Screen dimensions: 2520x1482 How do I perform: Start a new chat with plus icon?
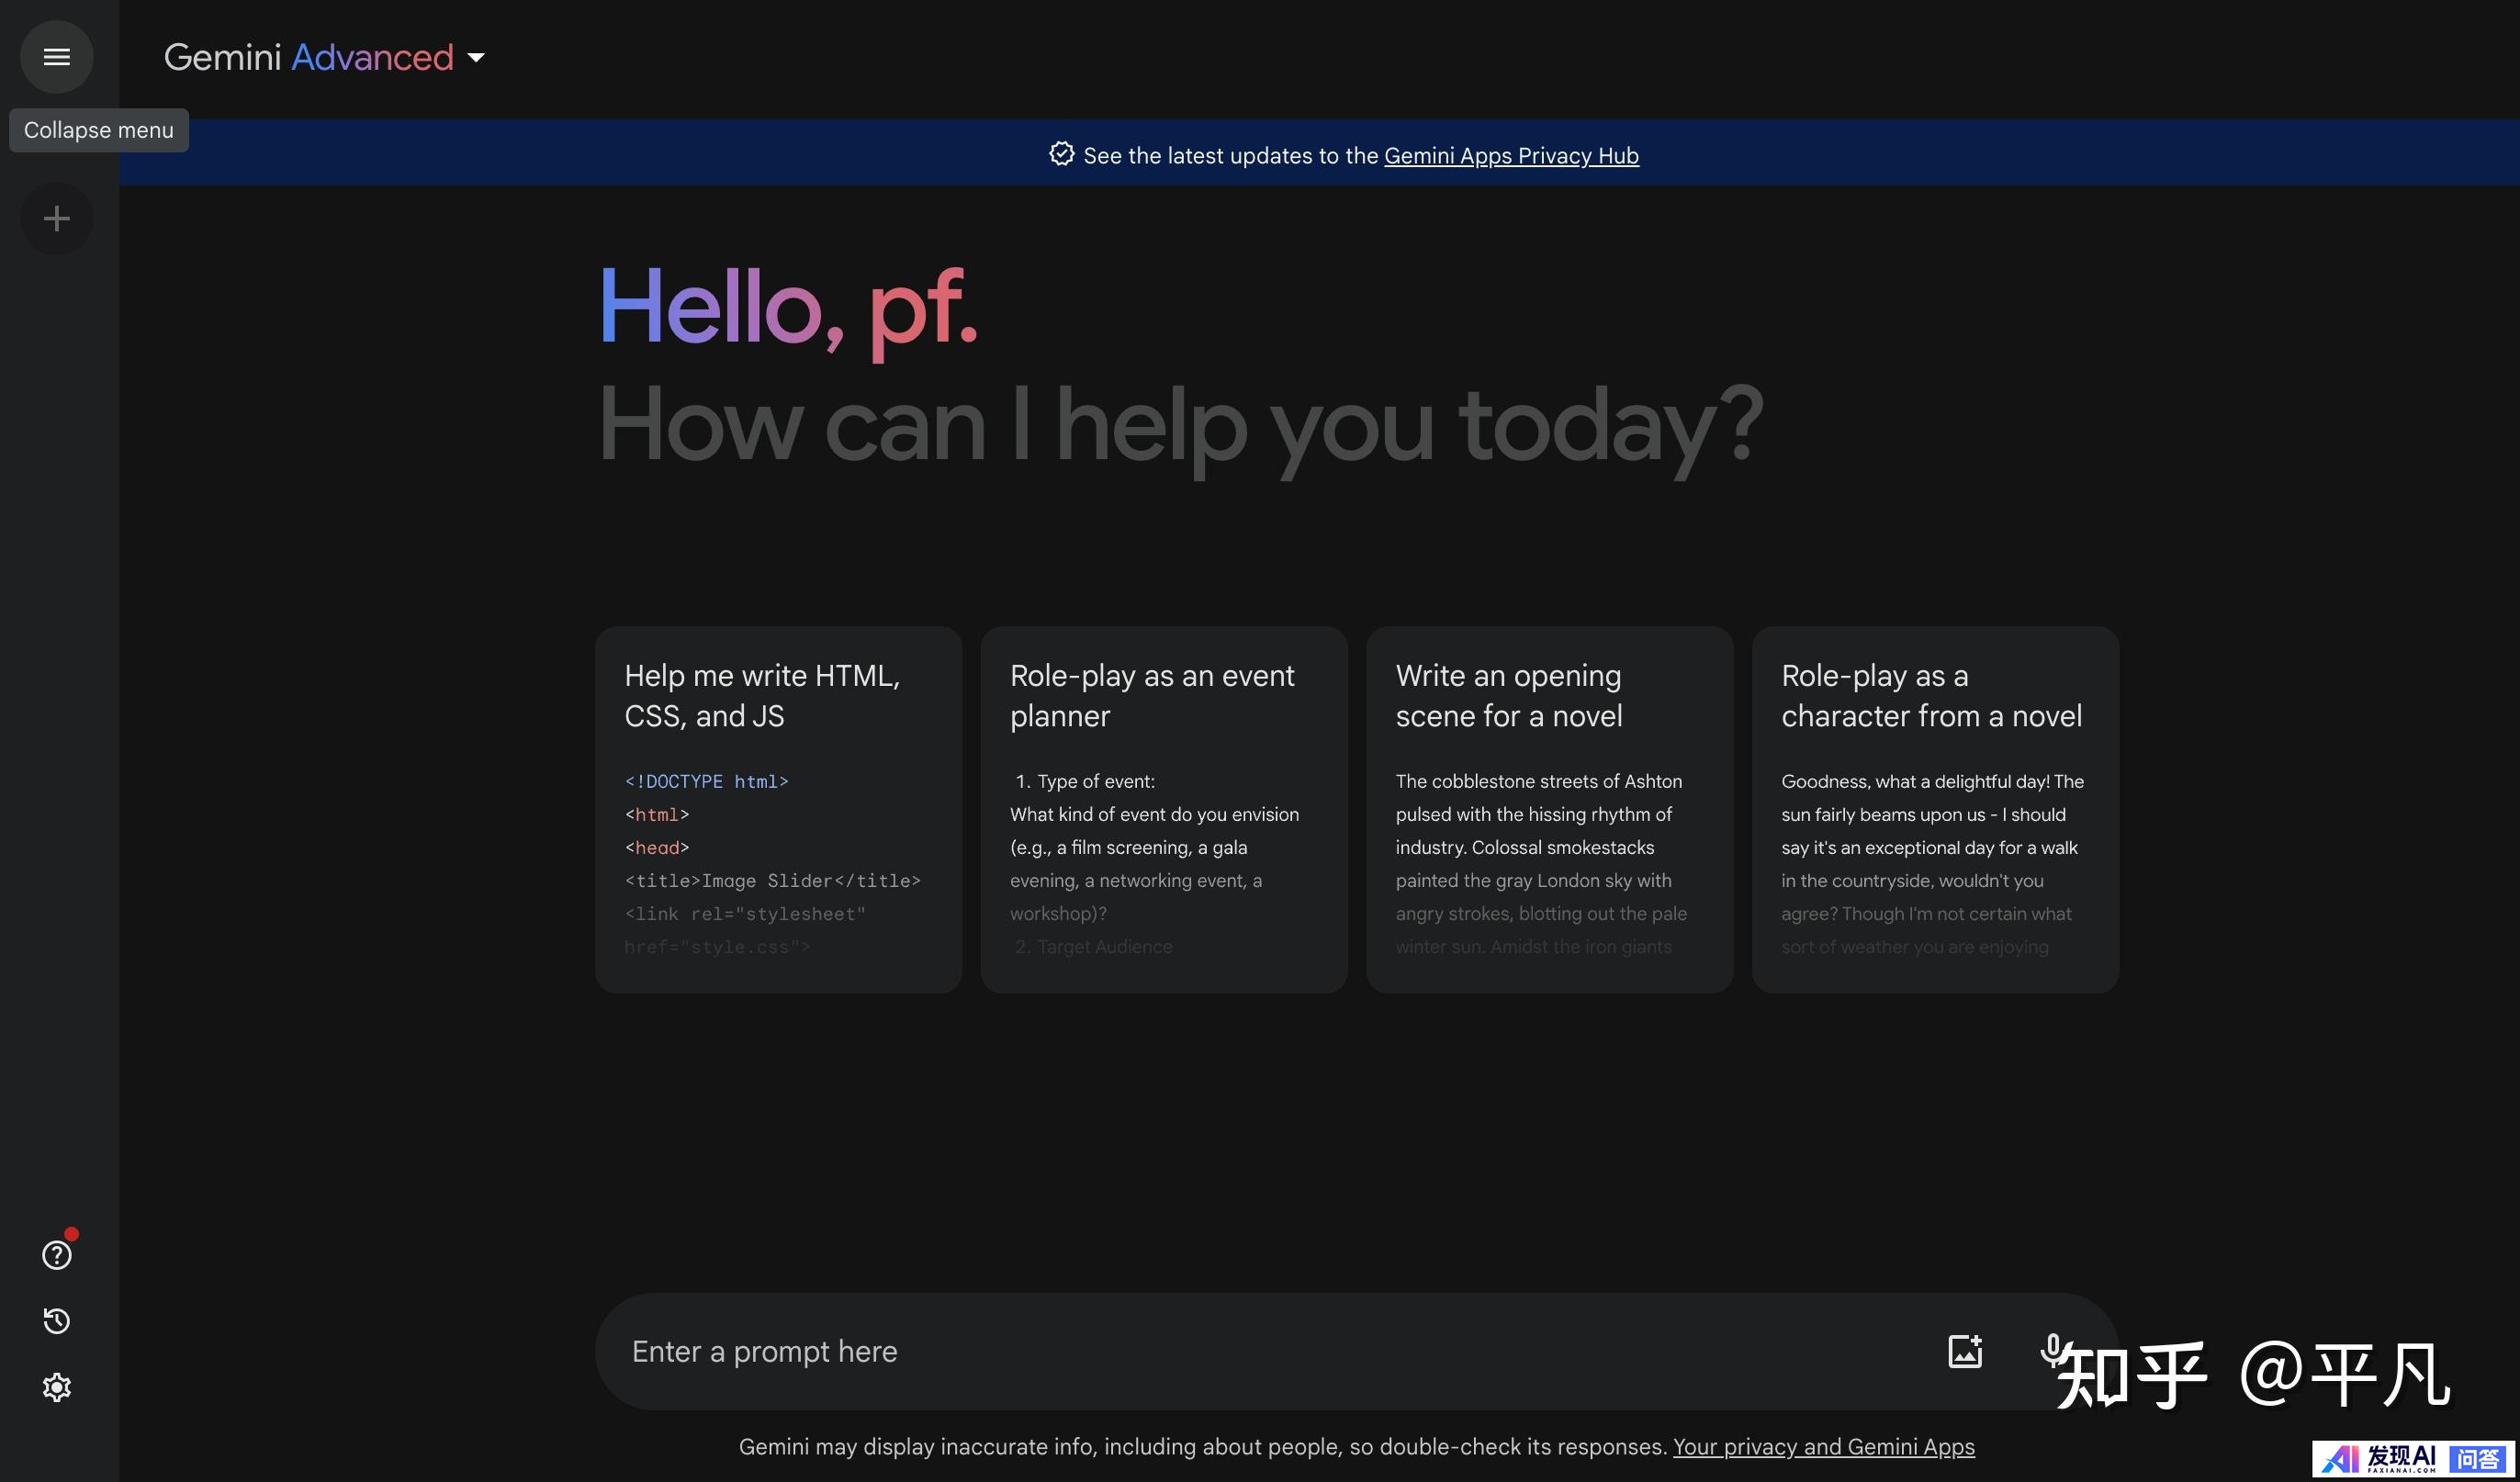(x=56, y=218)
